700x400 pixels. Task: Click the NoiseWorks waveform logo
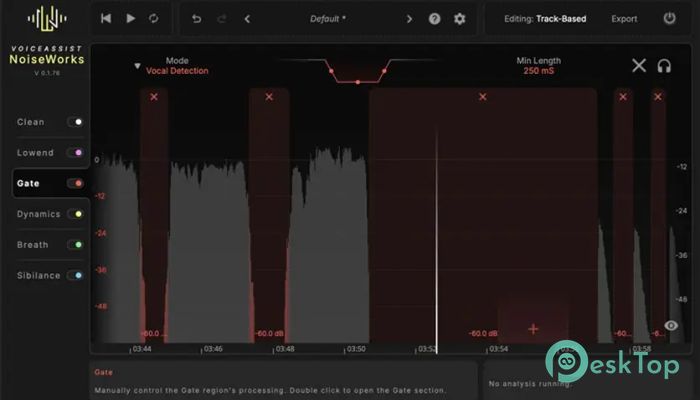click(x=47, y=19)
